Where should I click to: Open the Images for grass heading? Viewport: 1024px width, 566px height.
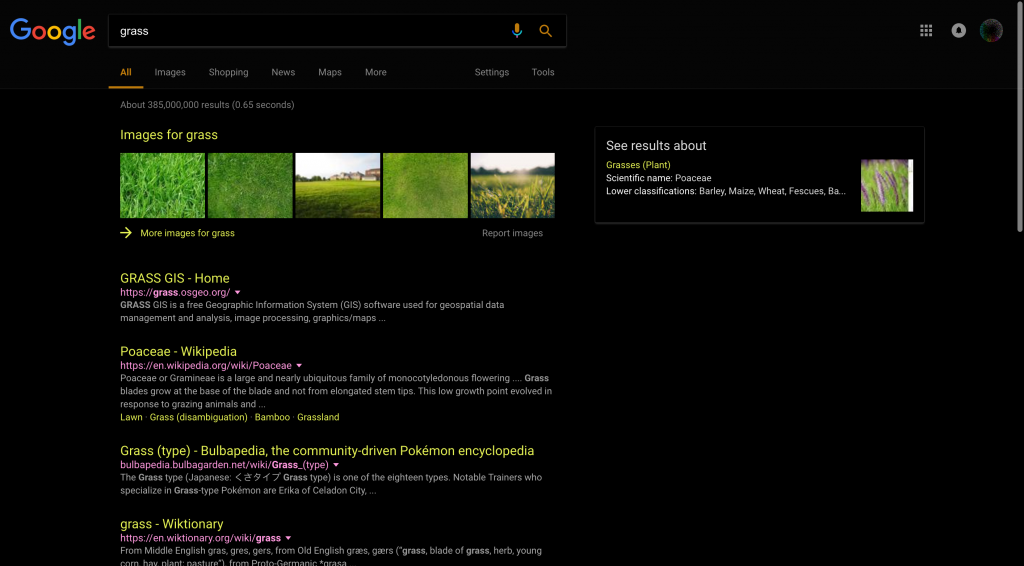point(168,135)
